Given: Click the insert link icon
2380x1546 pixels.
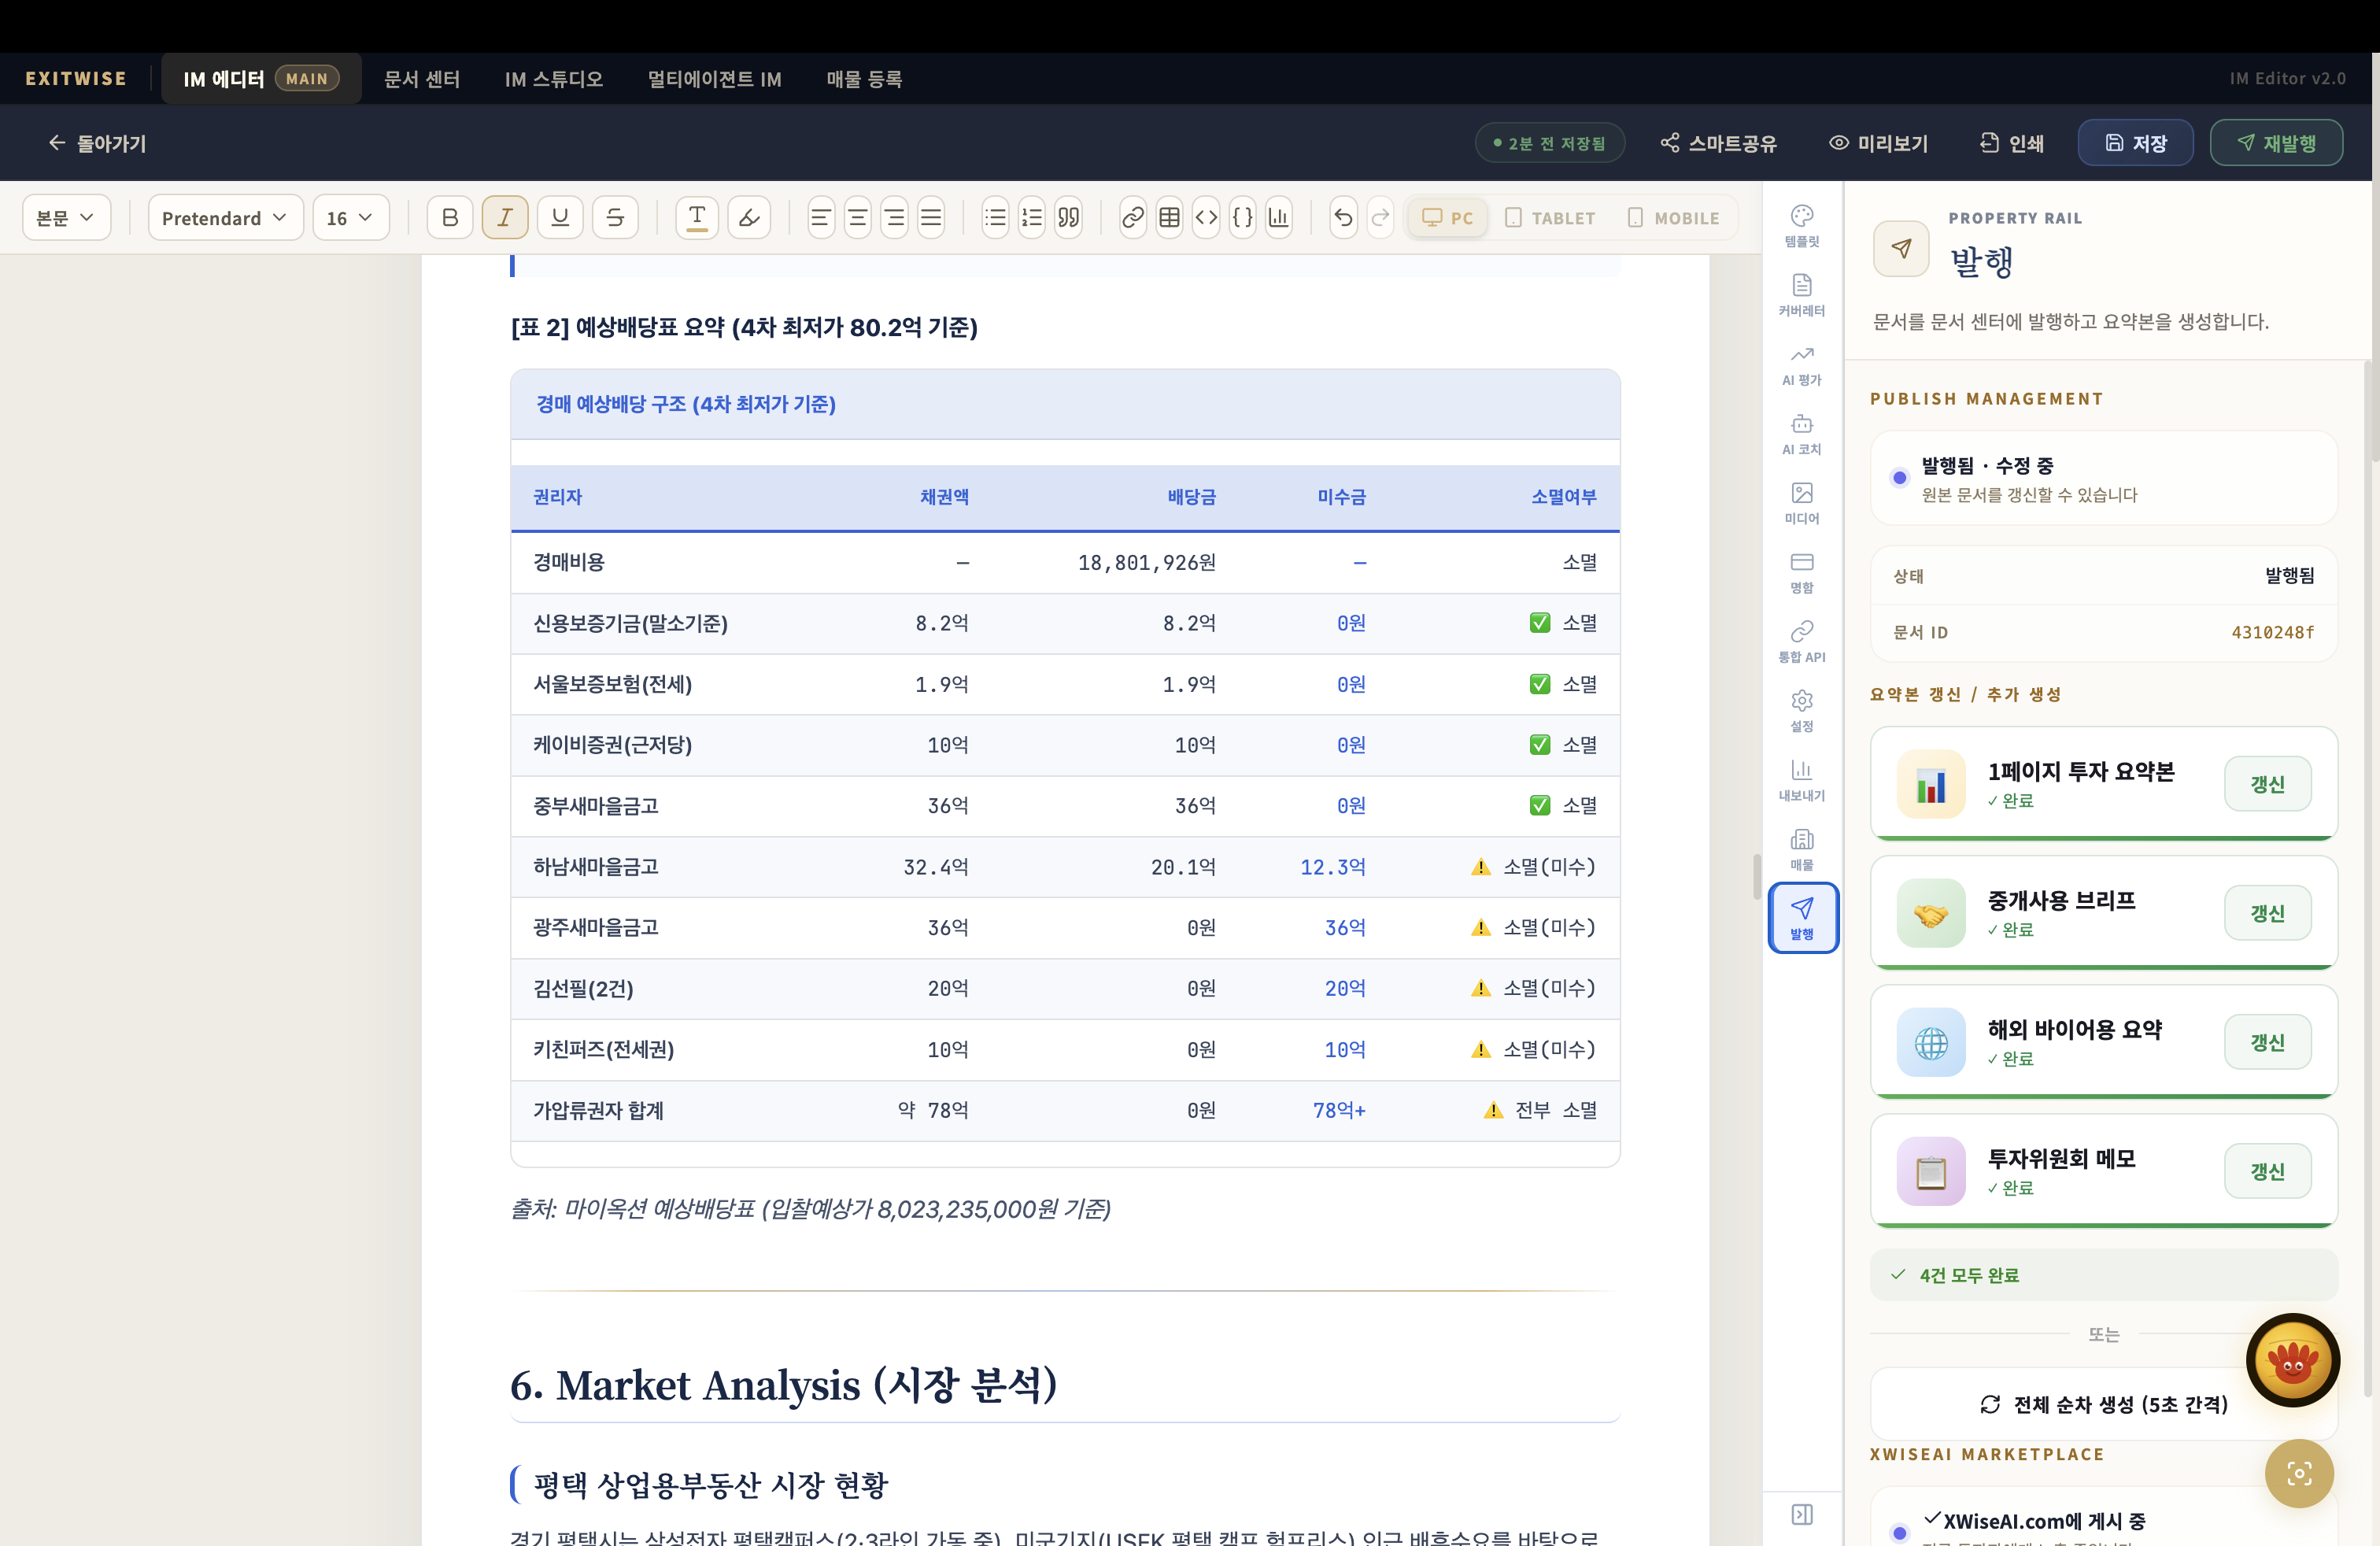Looking at the screenshot, I should pyautogui.click(x=1132, y=217).
